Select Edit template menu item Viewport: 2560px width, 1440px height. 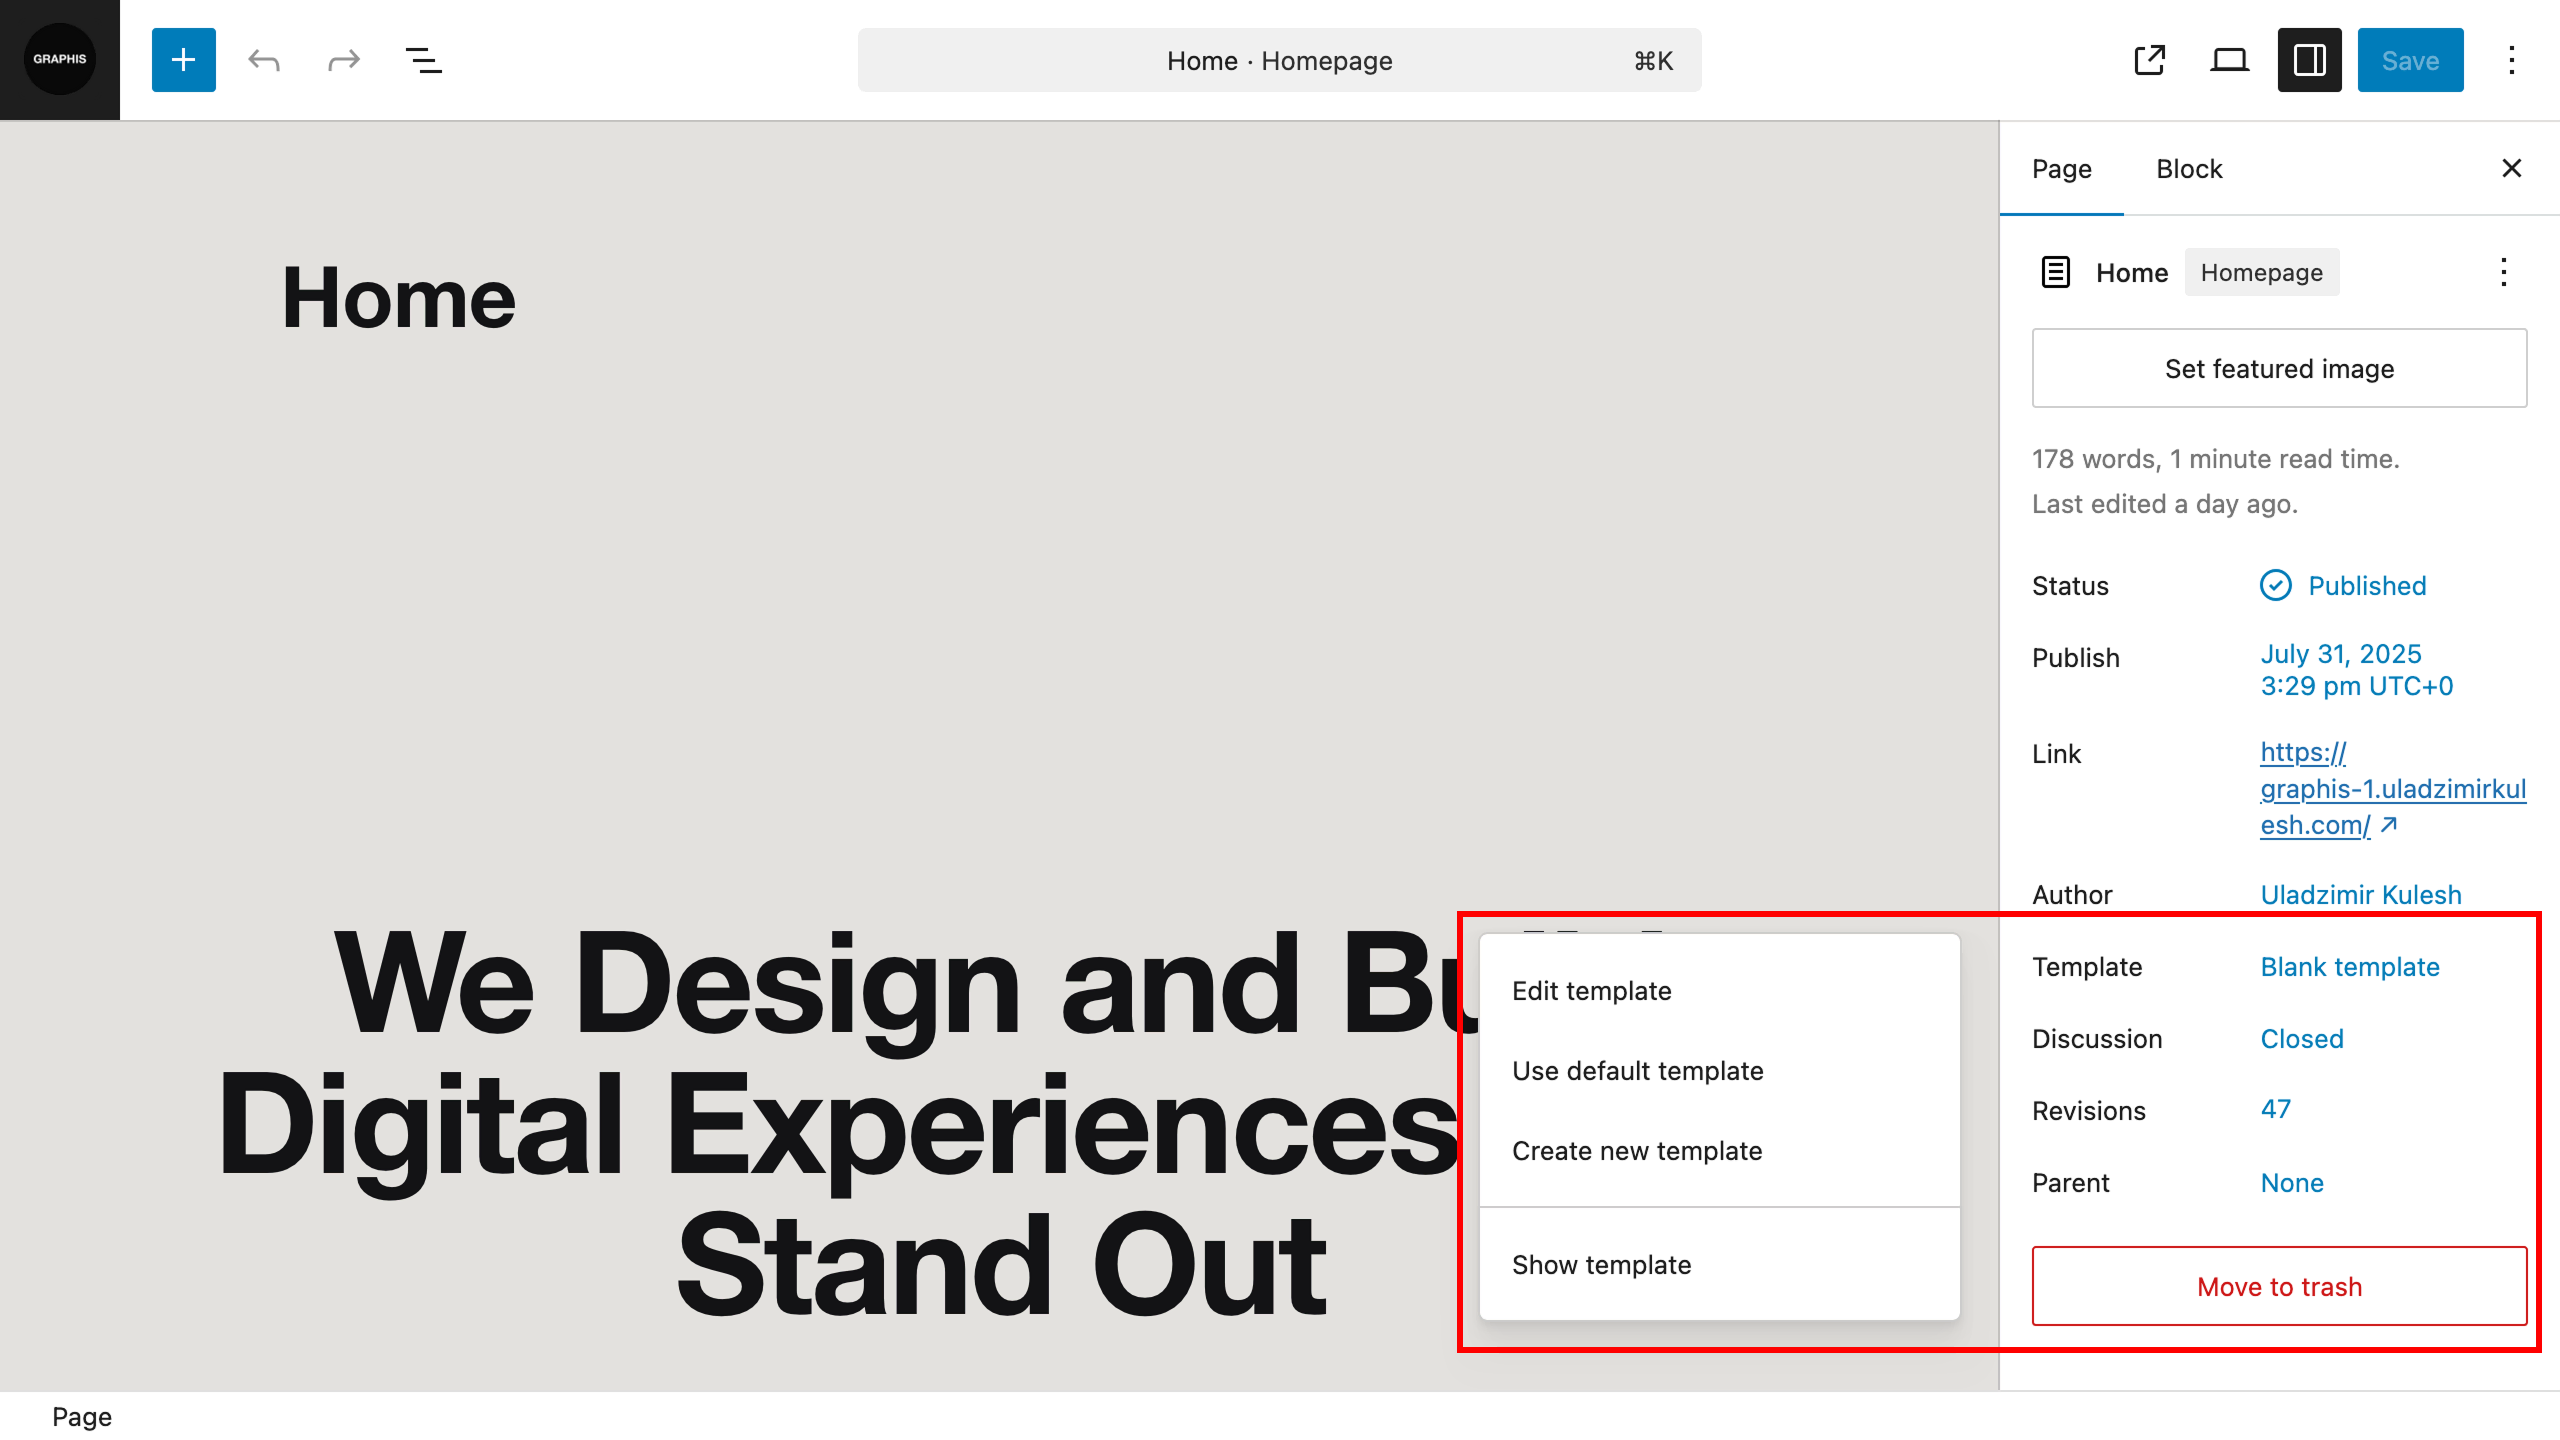coord(1591,991)
